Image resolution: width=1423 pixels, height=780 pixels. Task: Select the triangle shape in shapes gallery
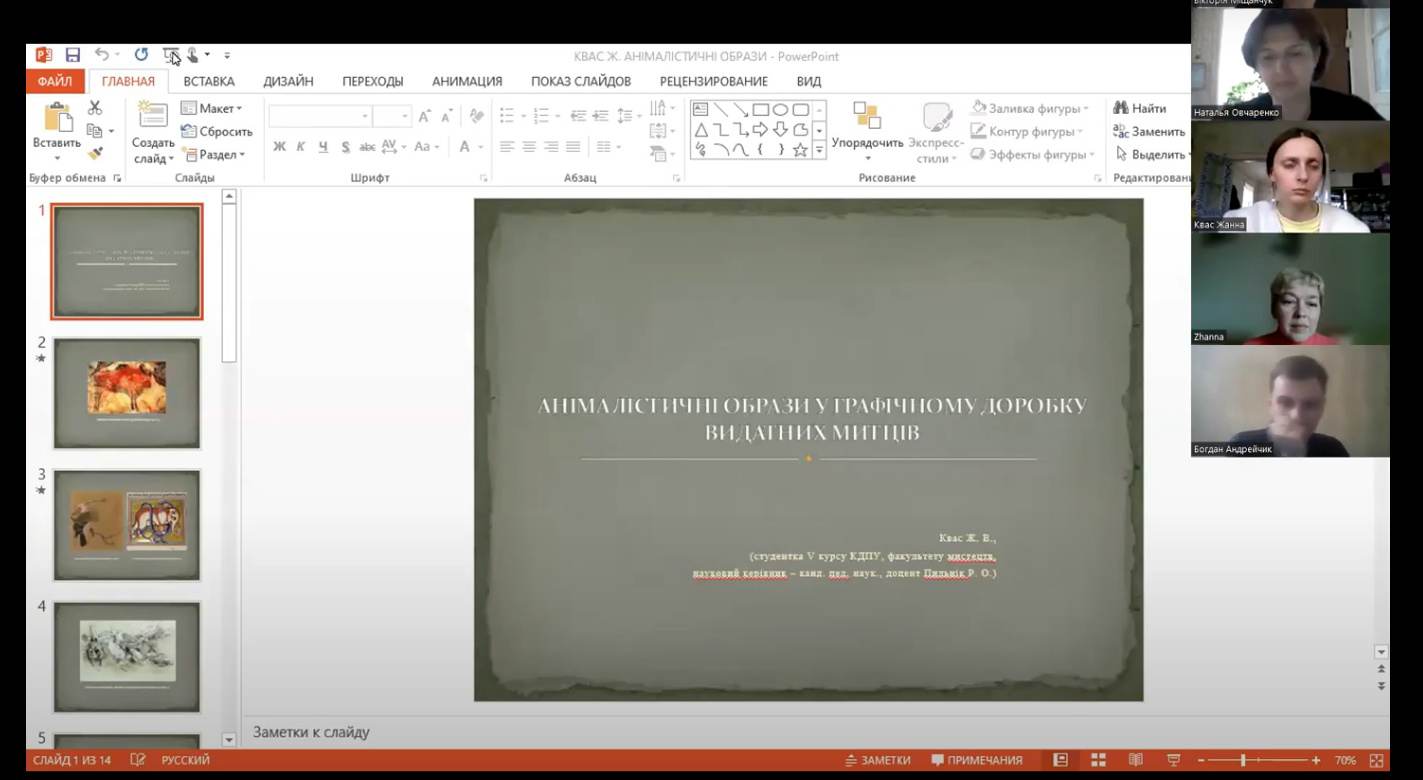[x=700, y=130]
